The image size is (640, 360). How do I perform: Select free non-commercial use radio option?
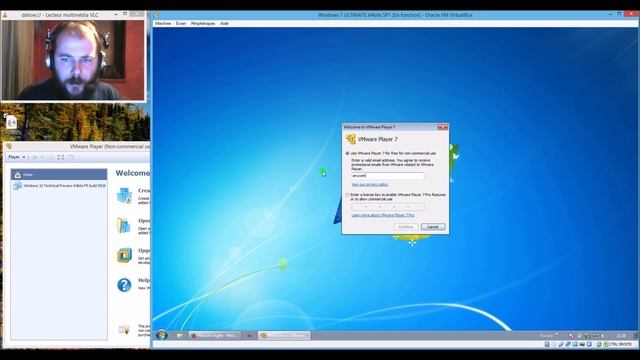click(x=347, y=153)
